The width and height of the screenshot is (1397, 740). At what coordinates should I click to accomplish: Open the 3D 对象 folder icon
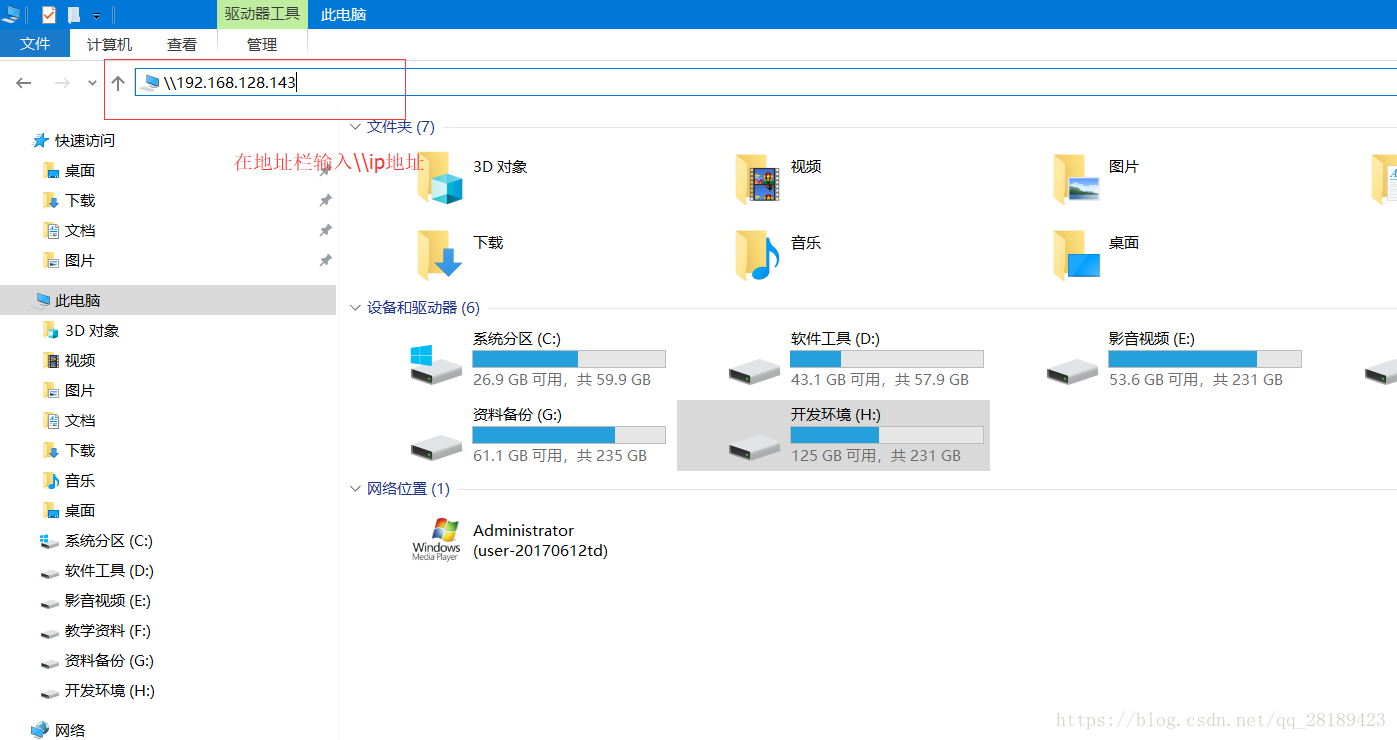pos(440,180)
